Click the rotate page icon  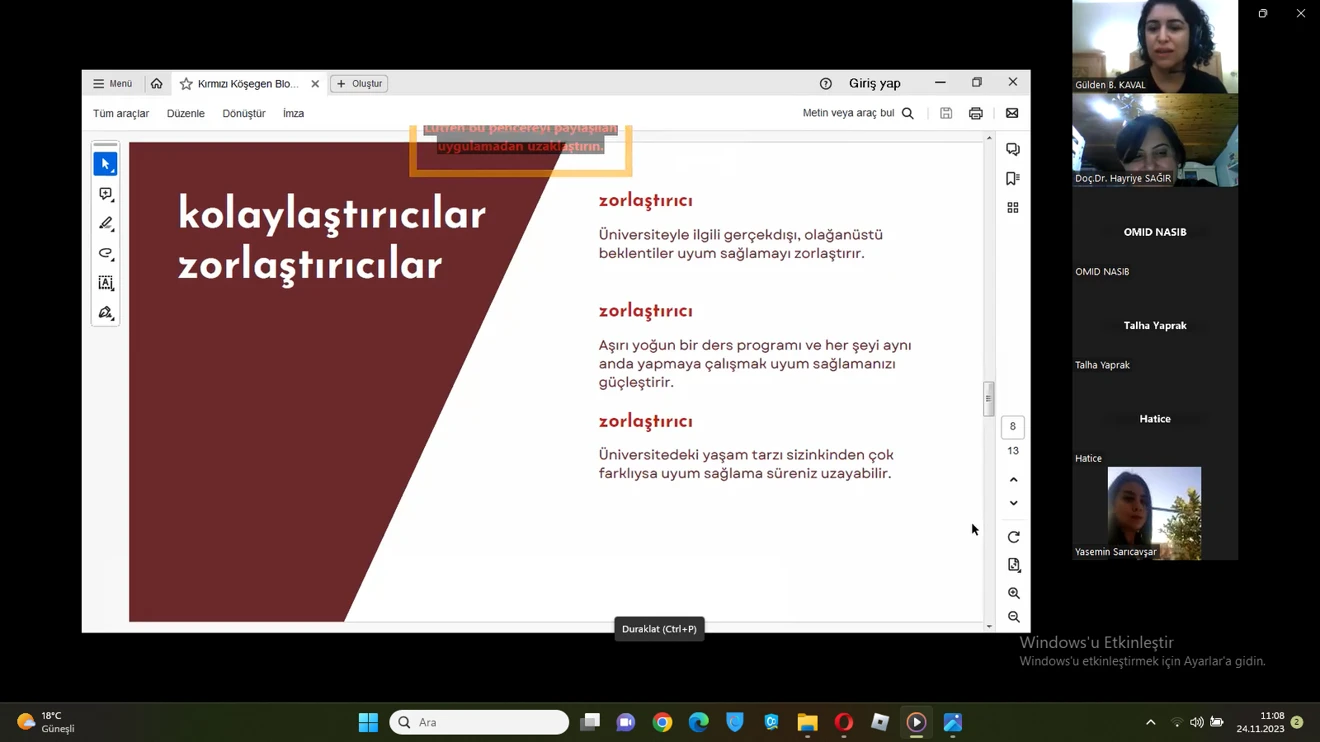[x=1013, y=537]
